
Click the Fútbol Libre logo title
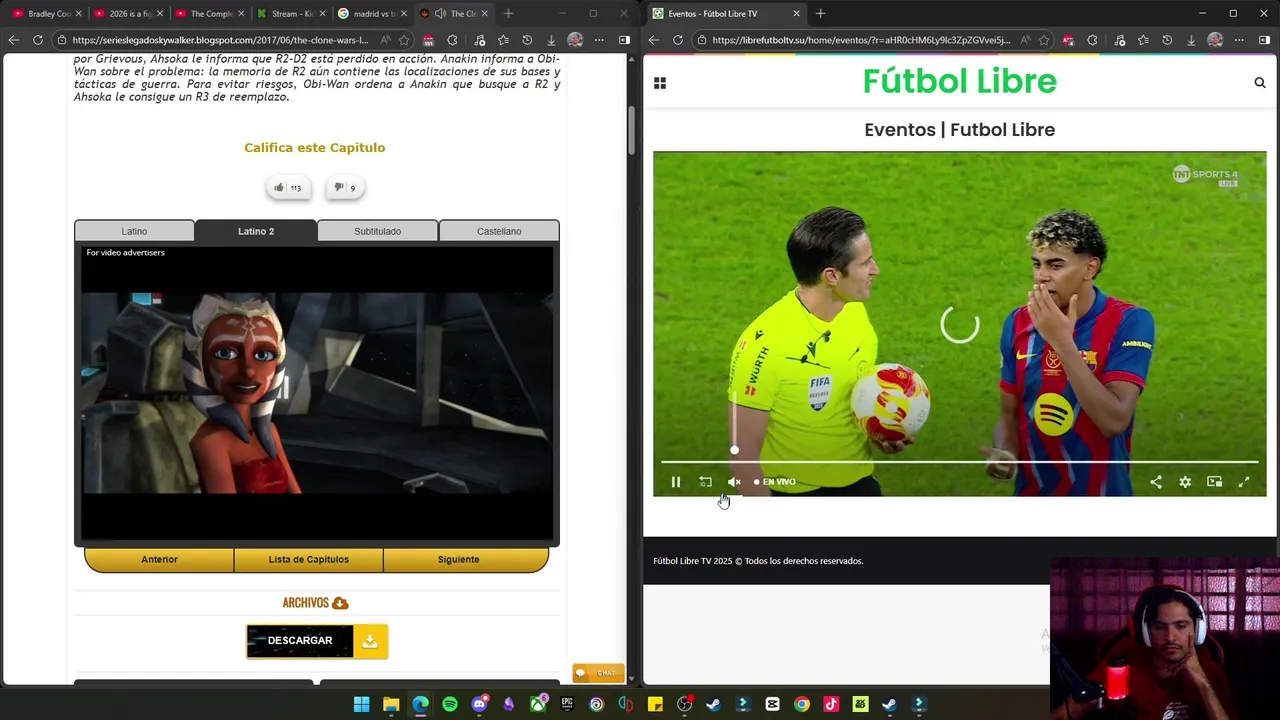pyautogui.click(x=959, y=81)
